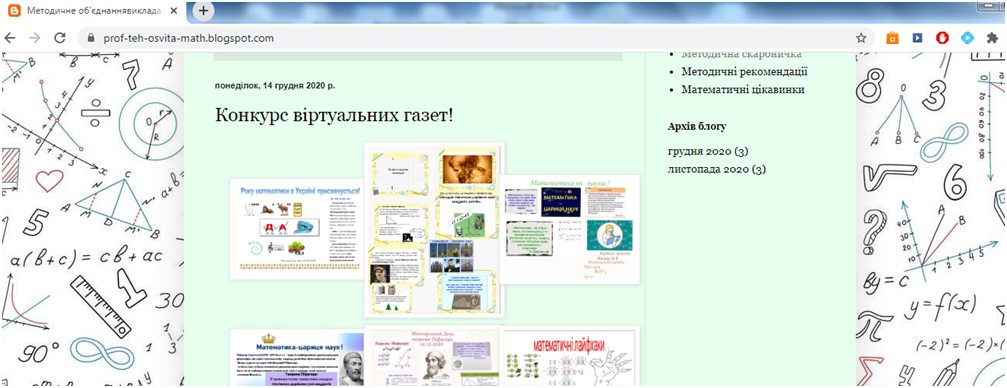
Task: Go forward using the browser arrow
Action: coord(35,39)
